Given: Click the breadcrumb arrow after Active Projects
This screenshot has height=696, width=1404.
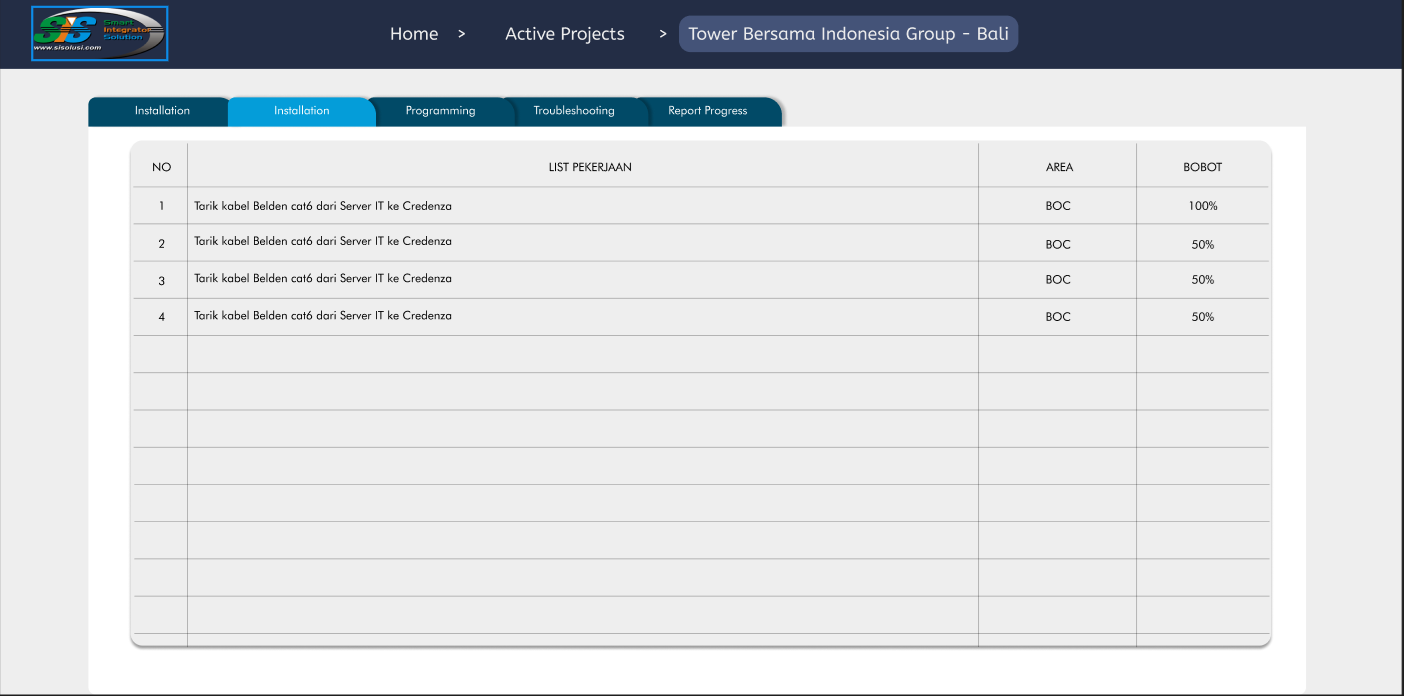Looking at the screenshot, I should coord(663,34).
